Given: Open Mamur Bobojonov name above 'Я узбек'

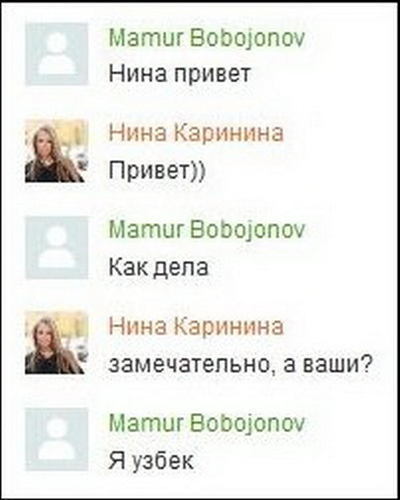Looking at the screenshot, I should click(207, 423).
